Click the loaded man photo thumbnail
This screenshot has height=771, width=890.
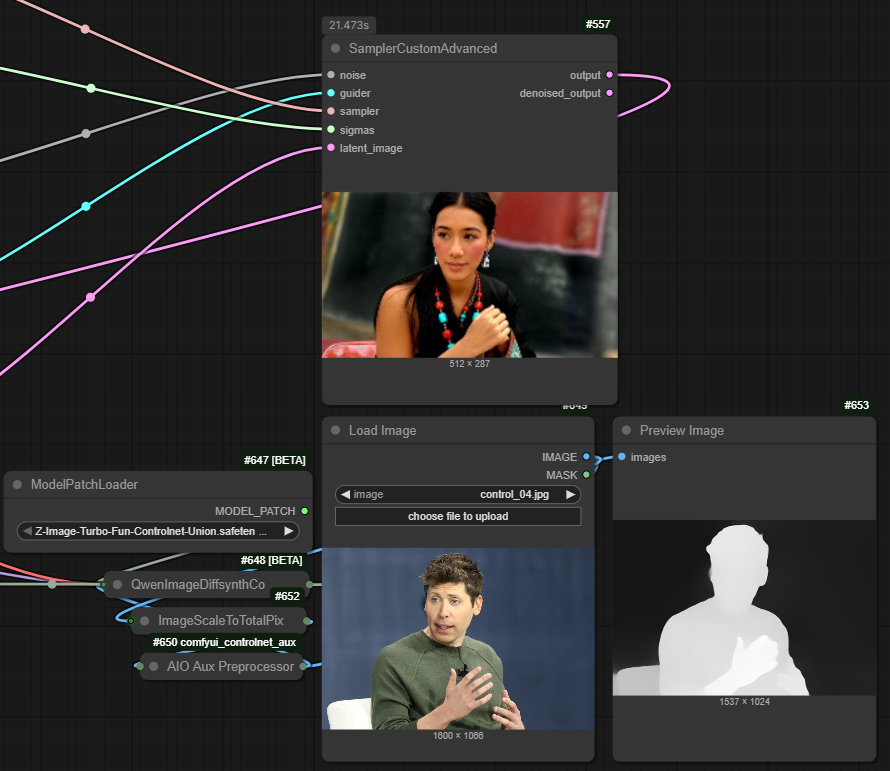click(x=458, y=639)
